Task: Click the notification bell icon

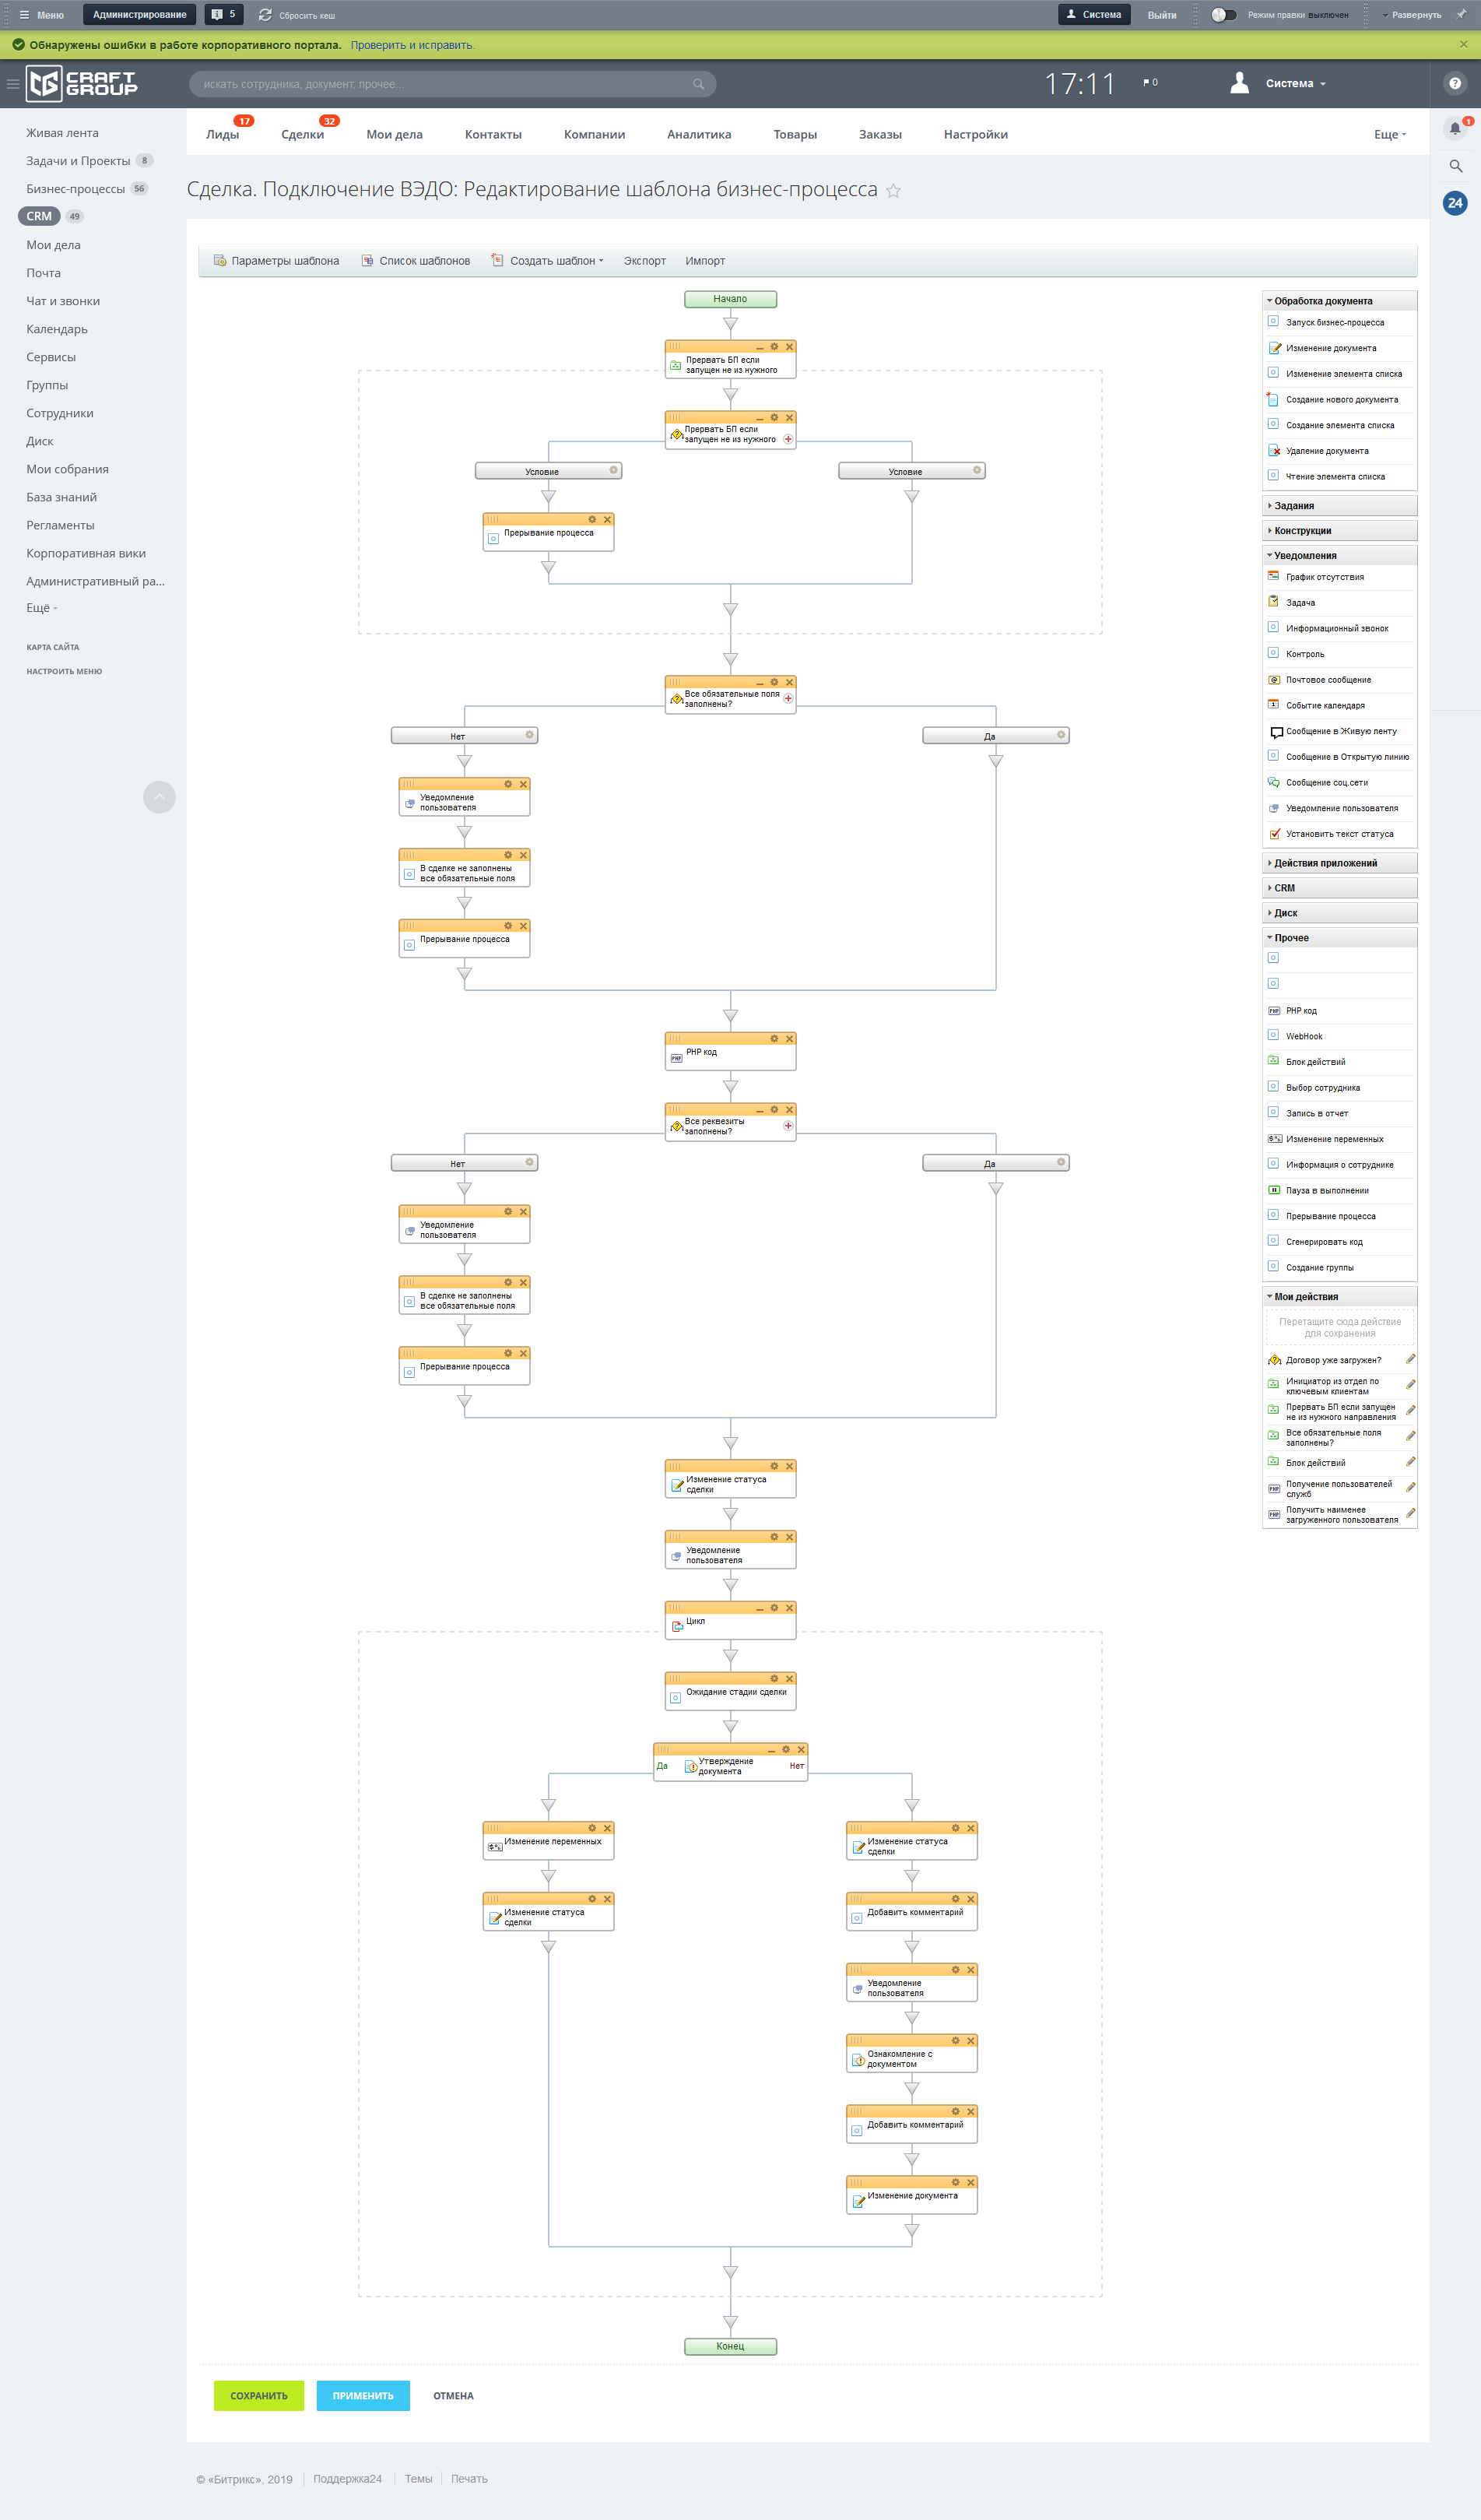Action: pyautogui.click(x=1454, y=128)
